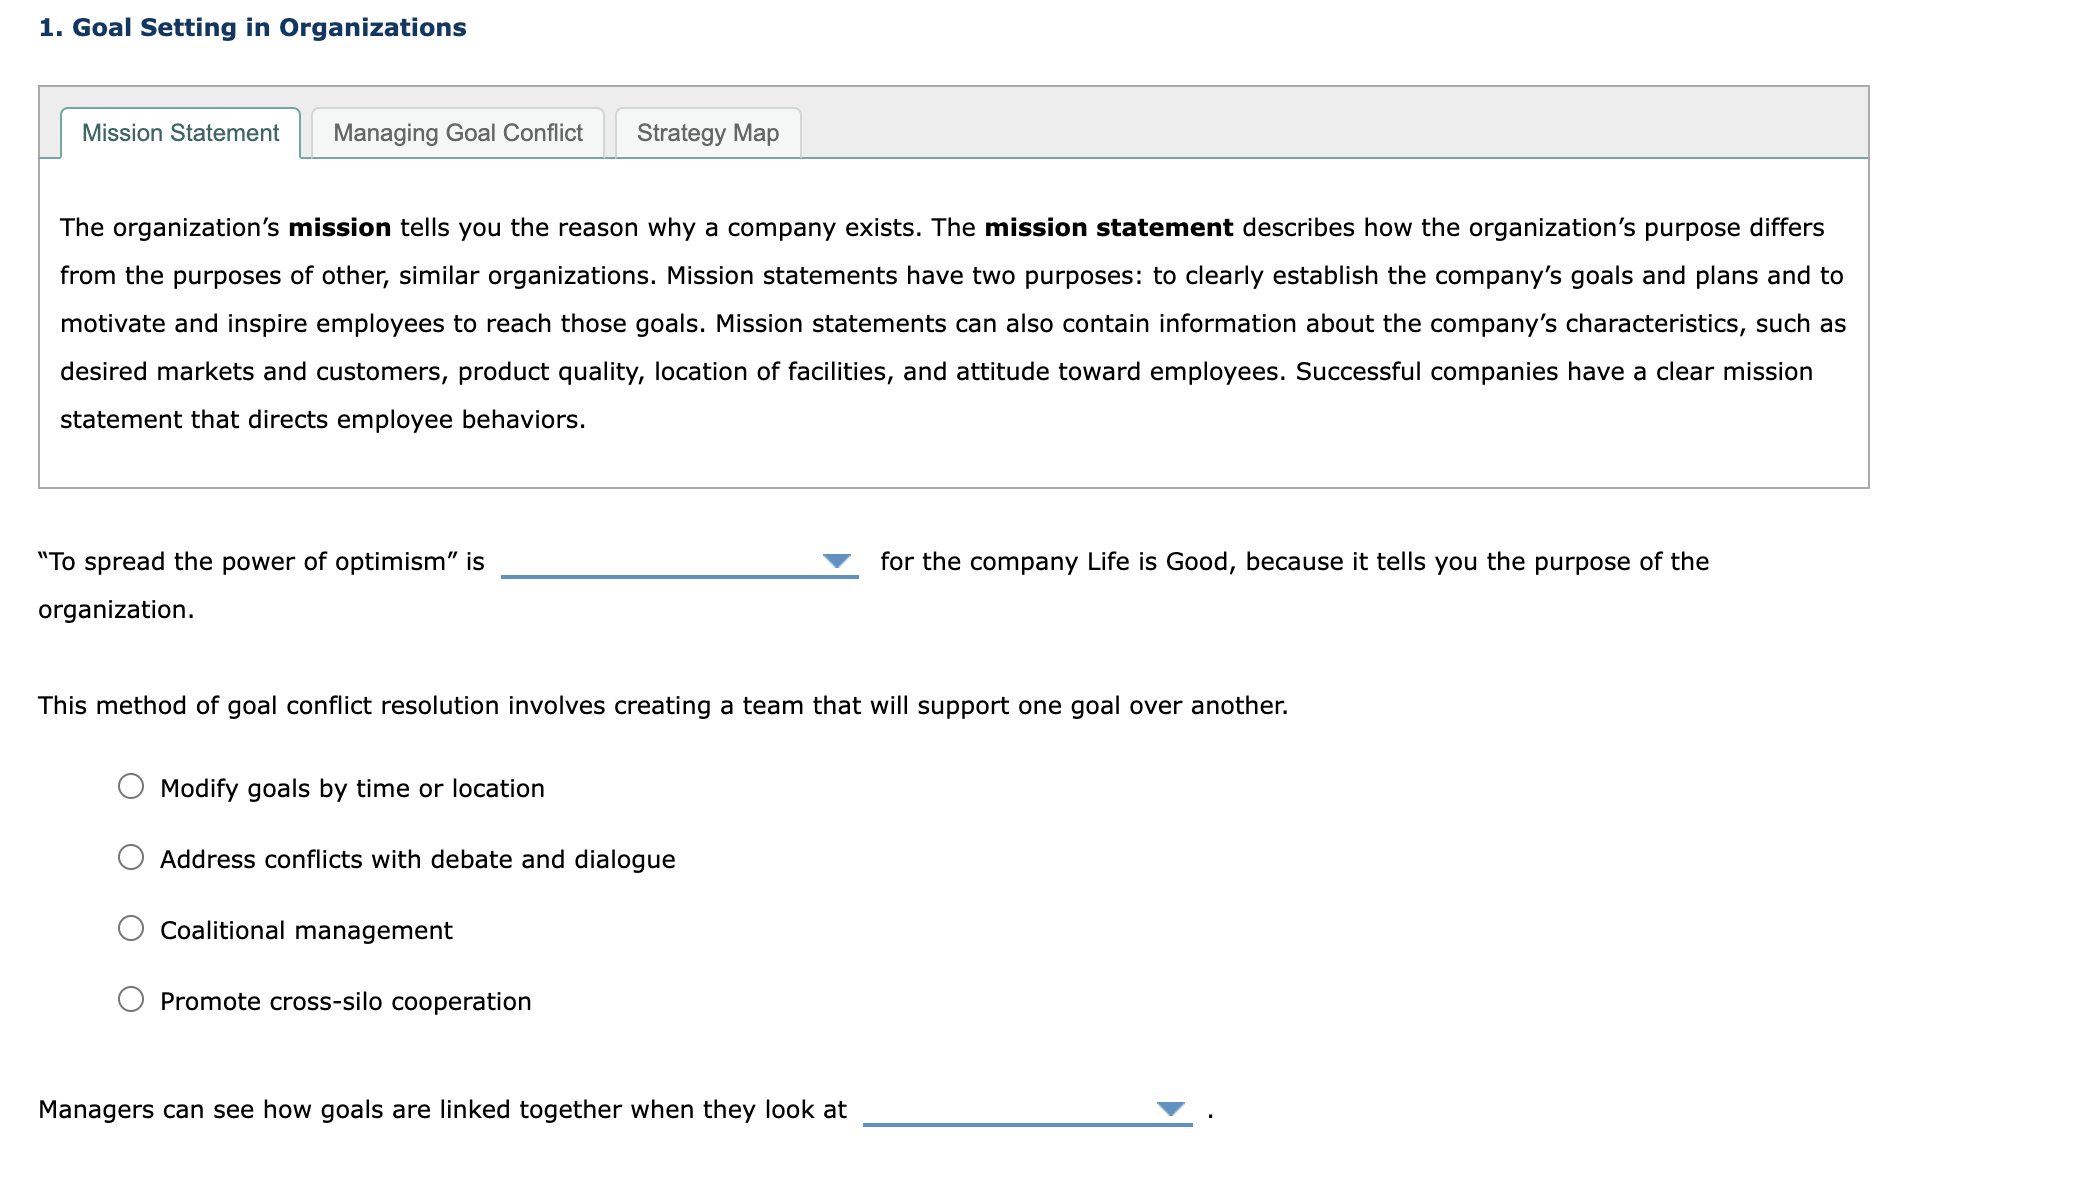Screen dimensions: 2074x1184
Task: Switch to the Managing Goal Conflict tab
Action: 458,132
